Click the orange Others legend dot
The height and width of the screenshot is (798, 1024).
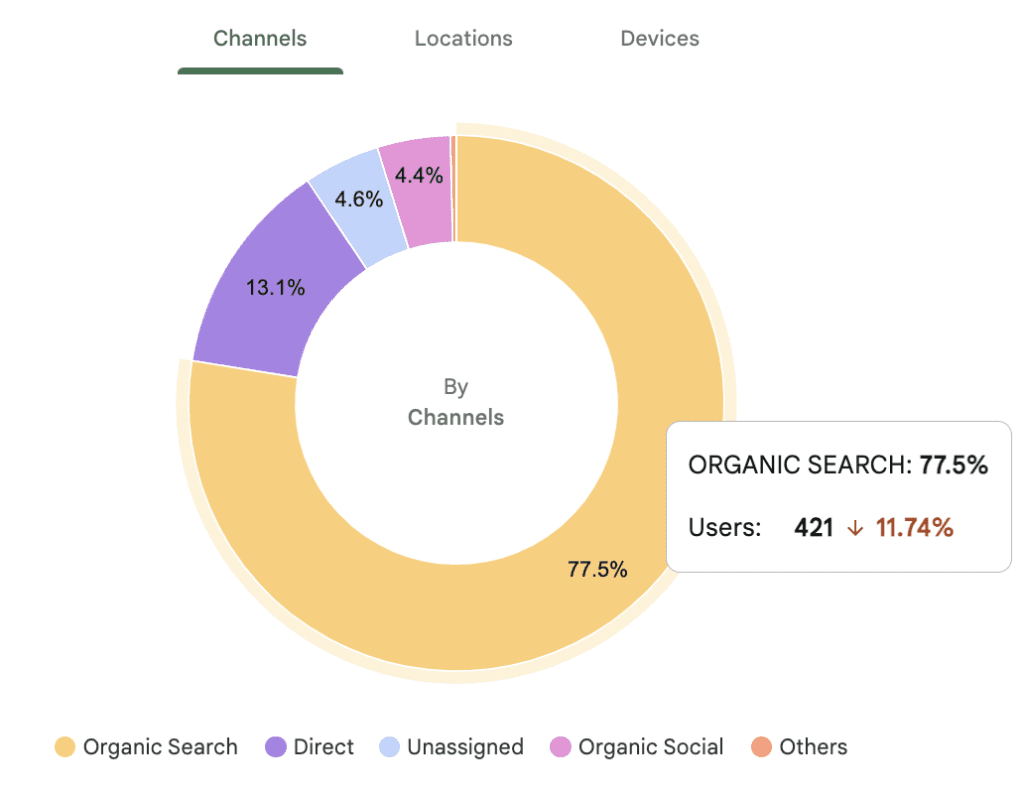click(x=761, y=747)
